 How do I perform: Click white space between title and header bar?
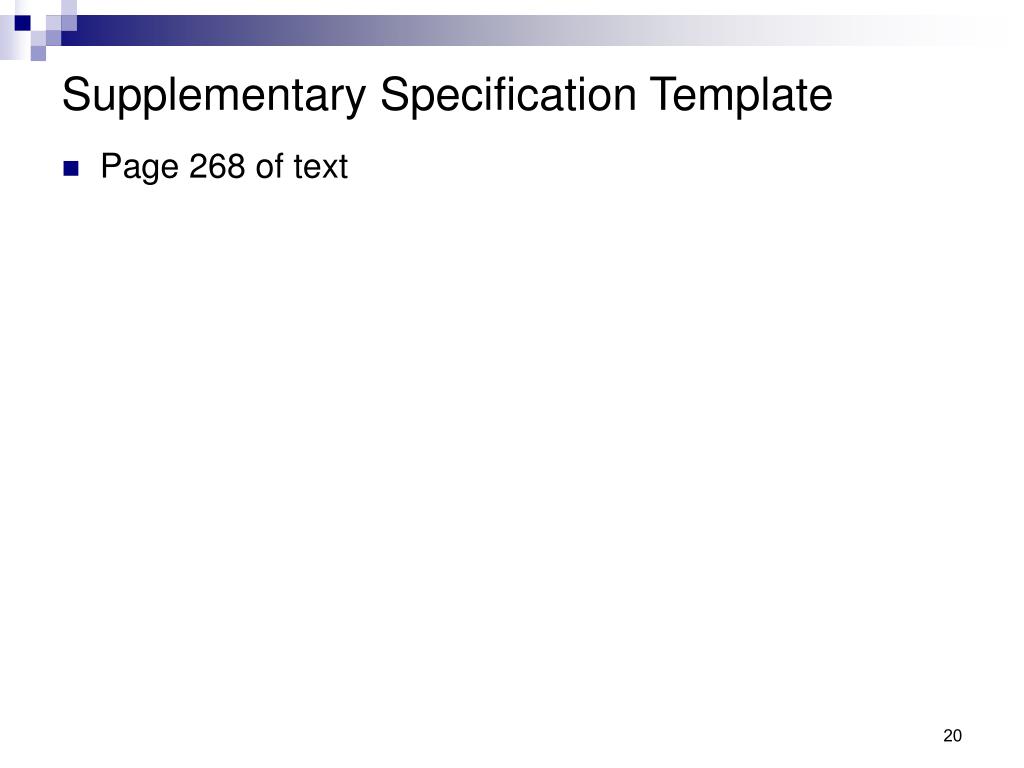512,60
